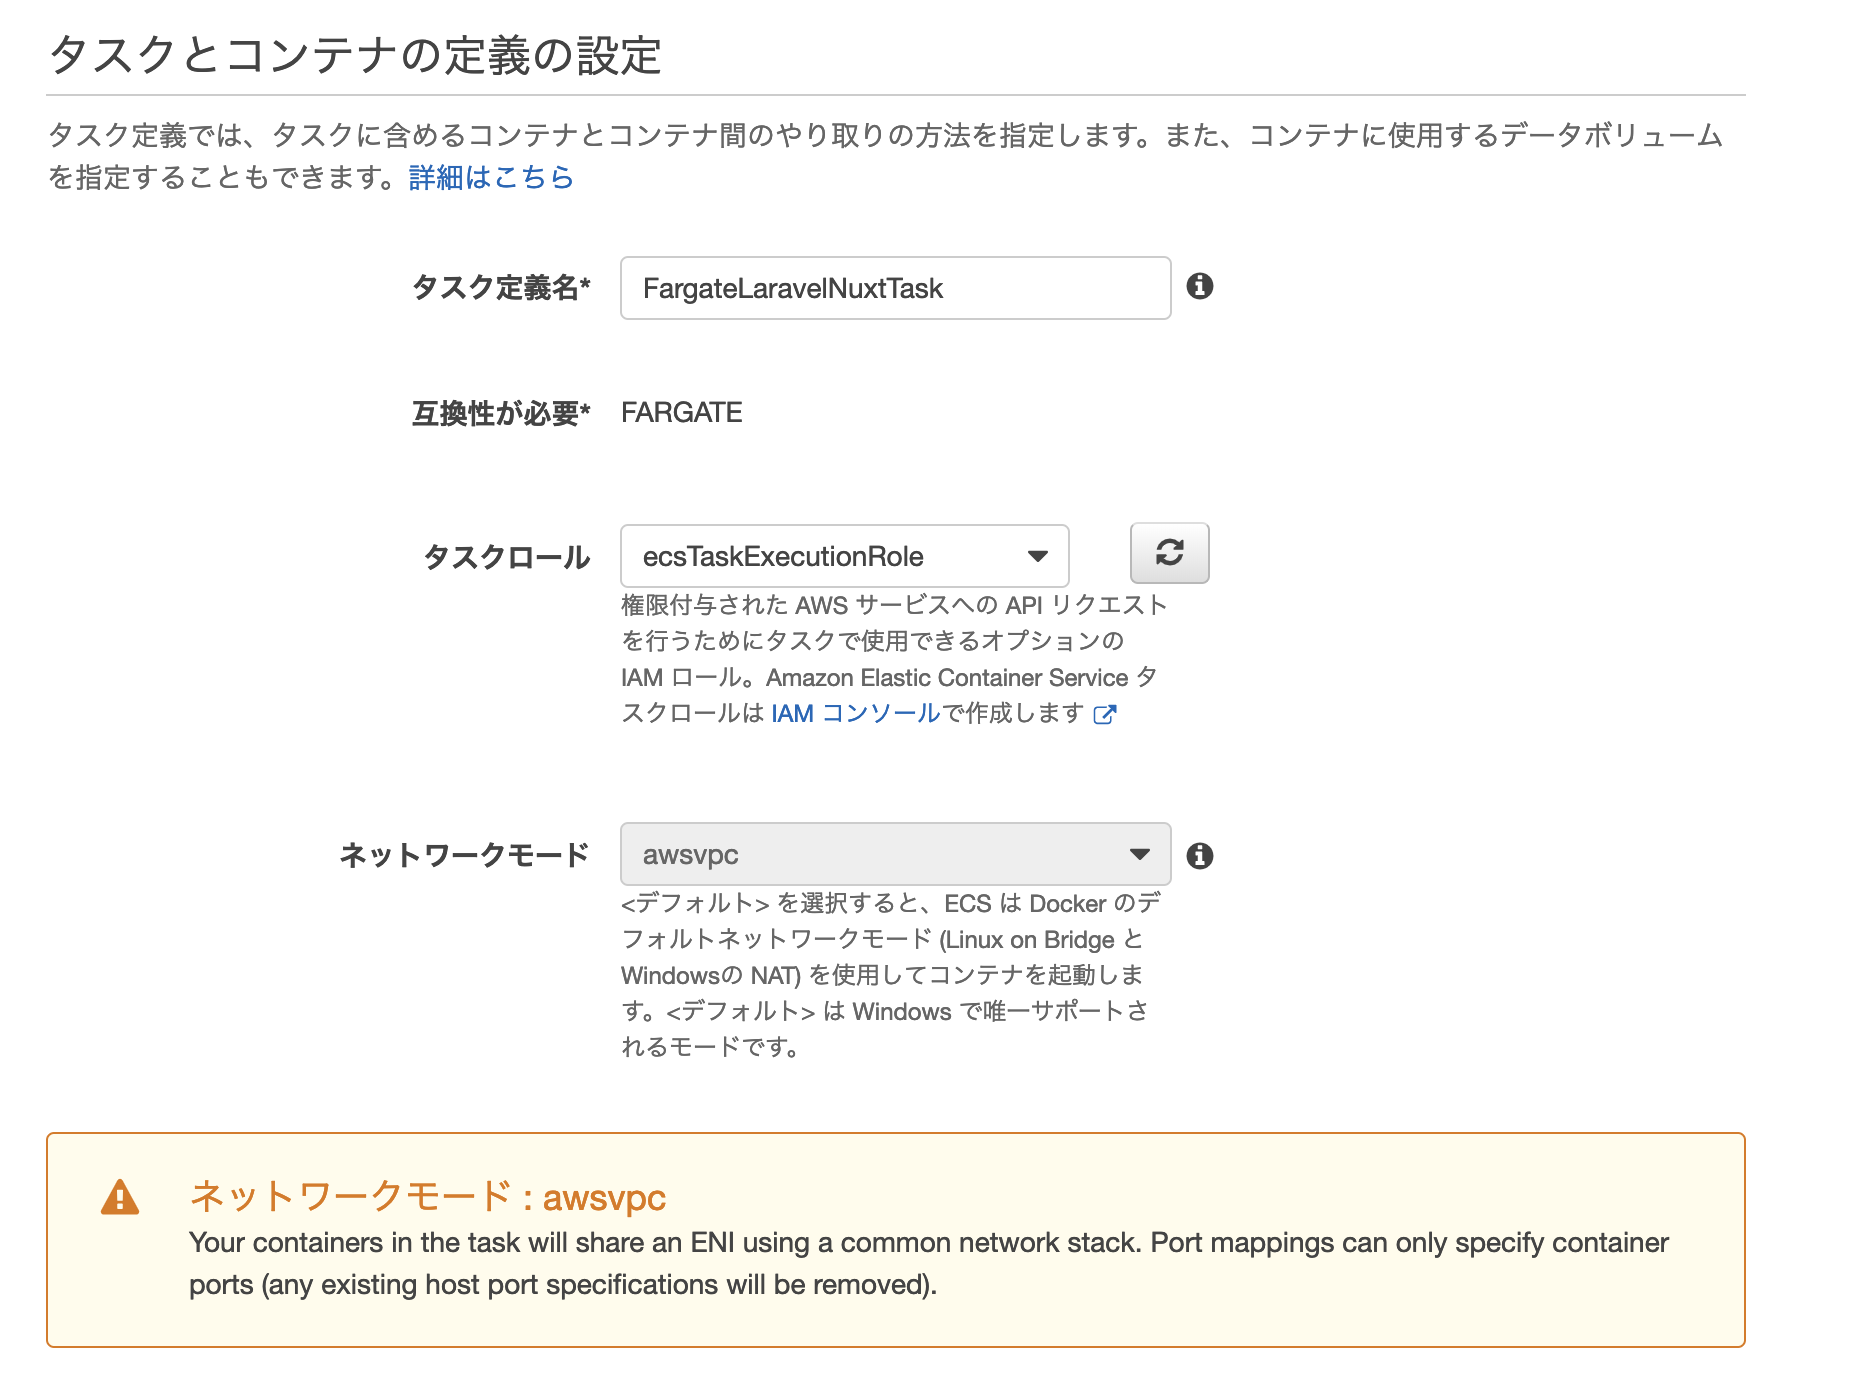Image resolution: width=1852 pixels, height=1392 pixels.
Task: Open the IAM コンソール link
Action: tap(856, 713)
